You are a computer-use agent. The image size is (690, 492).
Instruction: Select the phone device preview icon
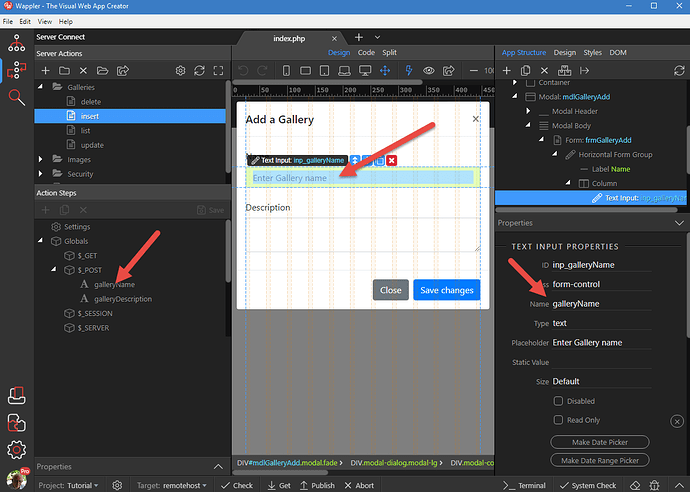point(286,70)
